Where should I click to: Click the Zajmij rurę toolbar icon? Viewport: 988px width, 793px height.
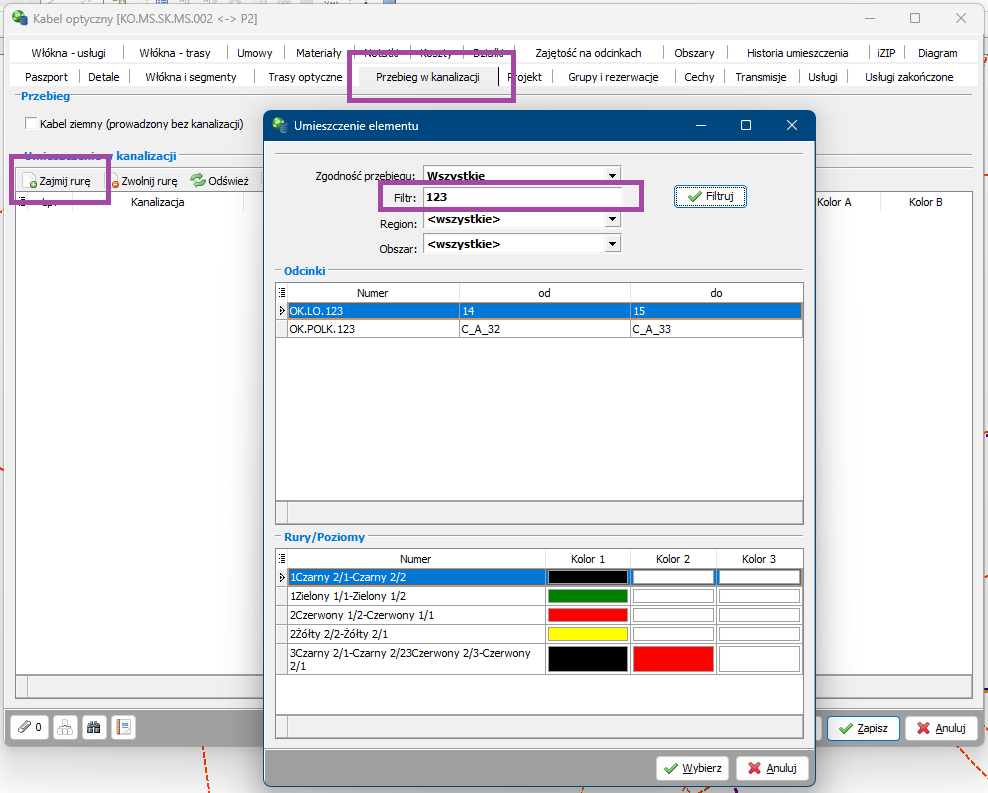(32, 182)
